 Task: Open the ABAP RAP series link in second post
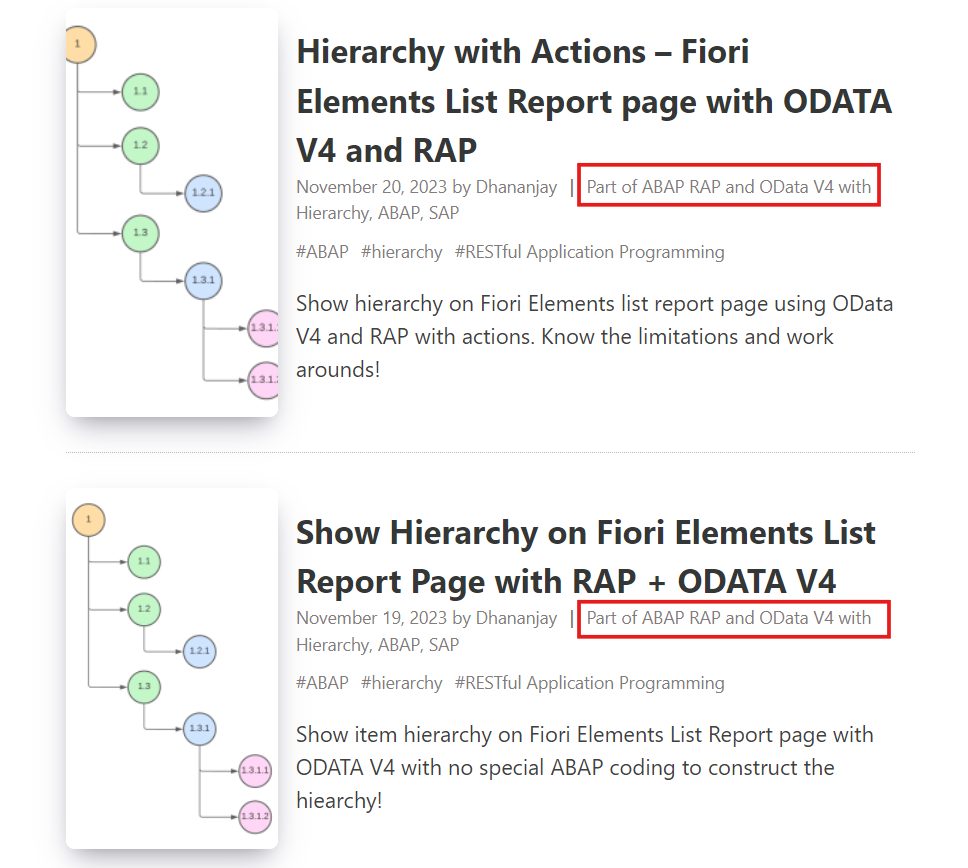point(728,618)
